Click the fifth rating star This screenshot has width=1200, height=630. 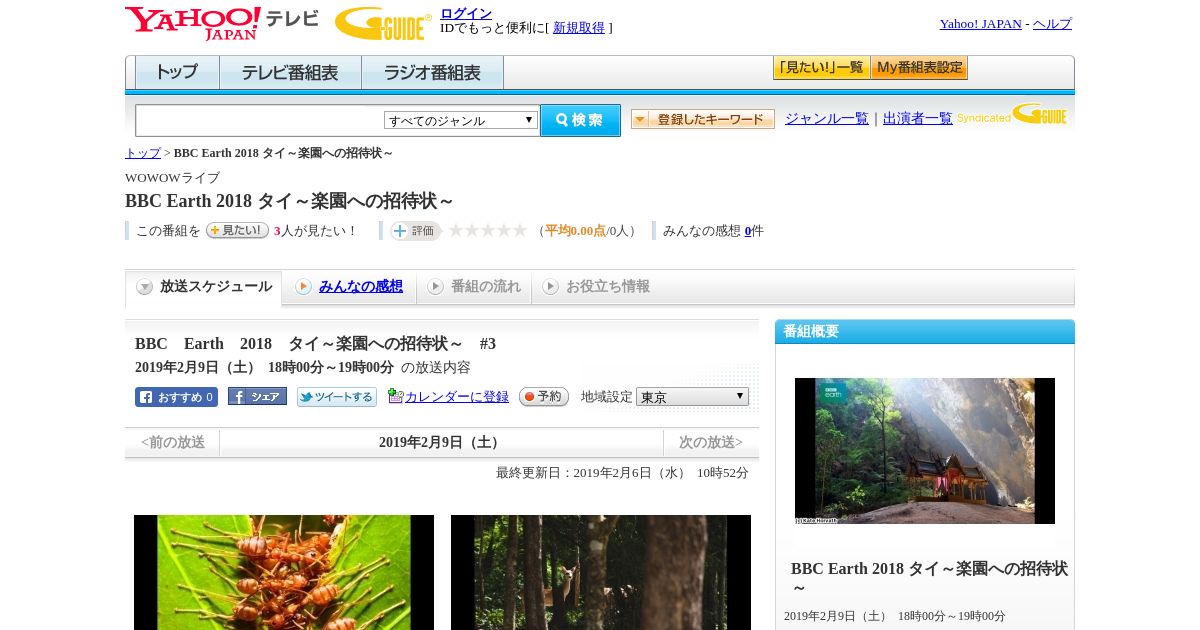pyautogui.click(x=520, y=230)
